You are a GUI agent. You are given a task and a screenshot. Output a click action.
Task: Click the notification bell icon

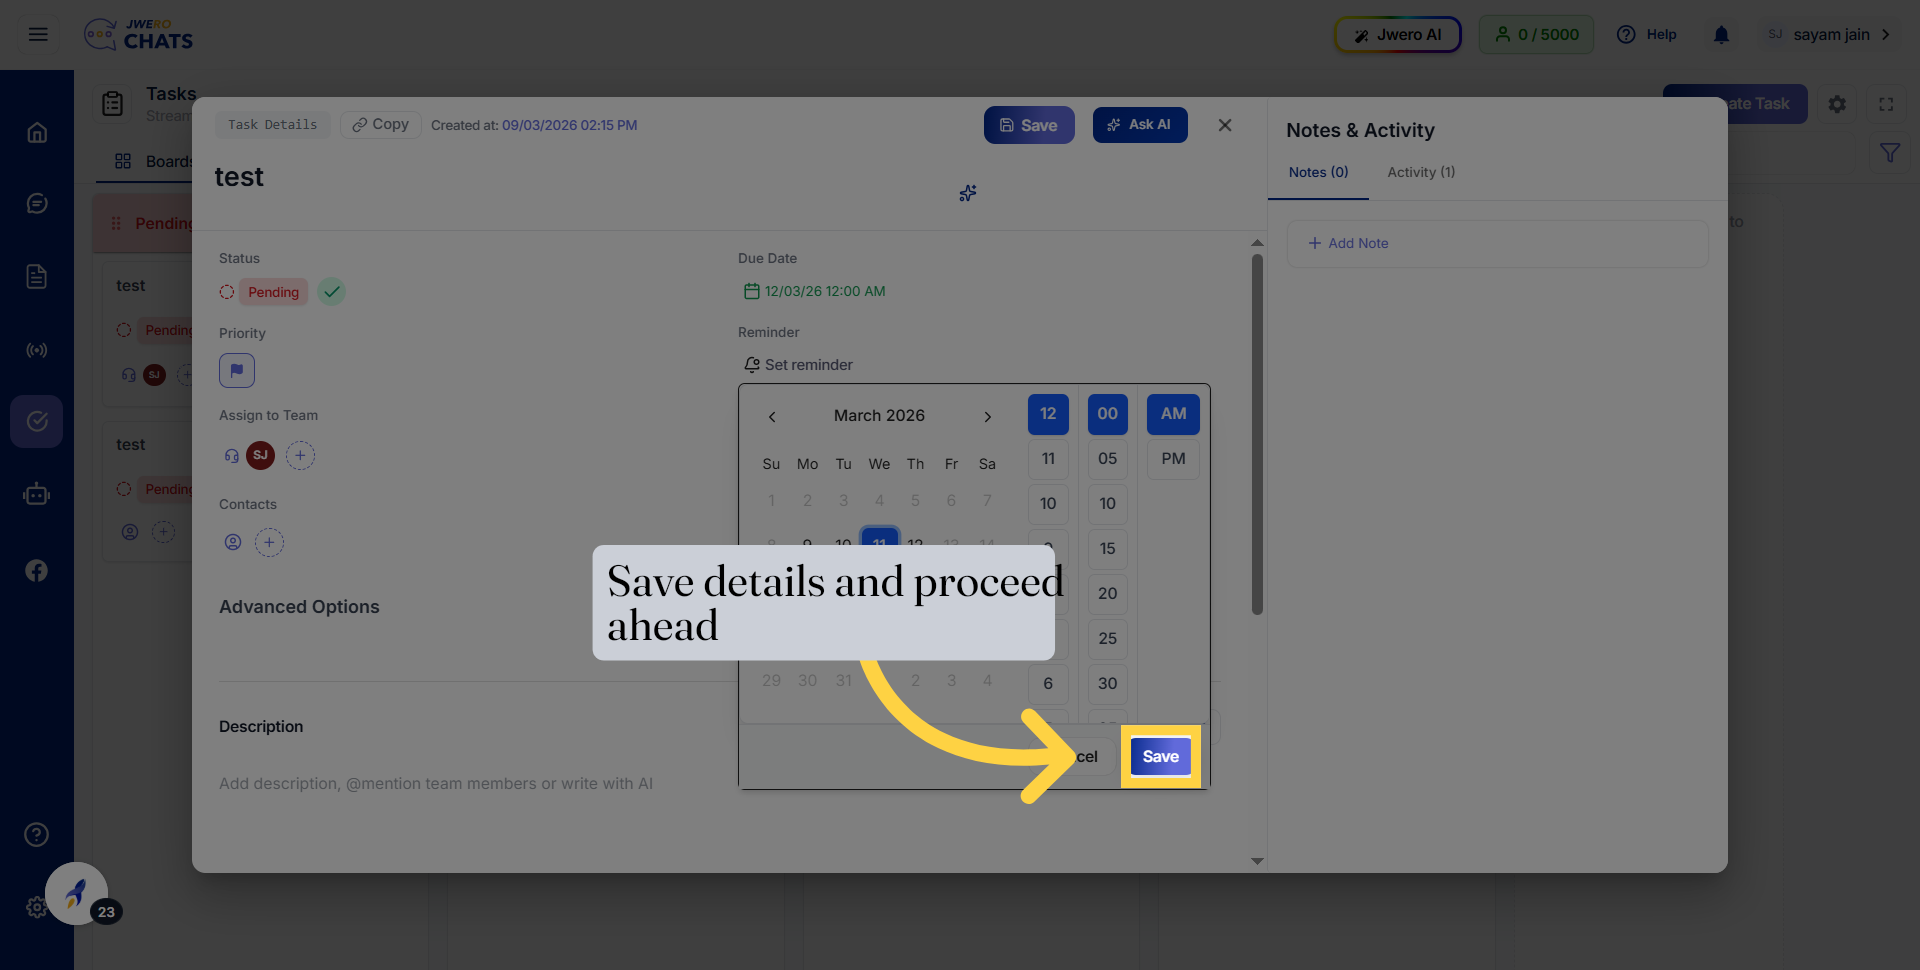(1721, 35)
